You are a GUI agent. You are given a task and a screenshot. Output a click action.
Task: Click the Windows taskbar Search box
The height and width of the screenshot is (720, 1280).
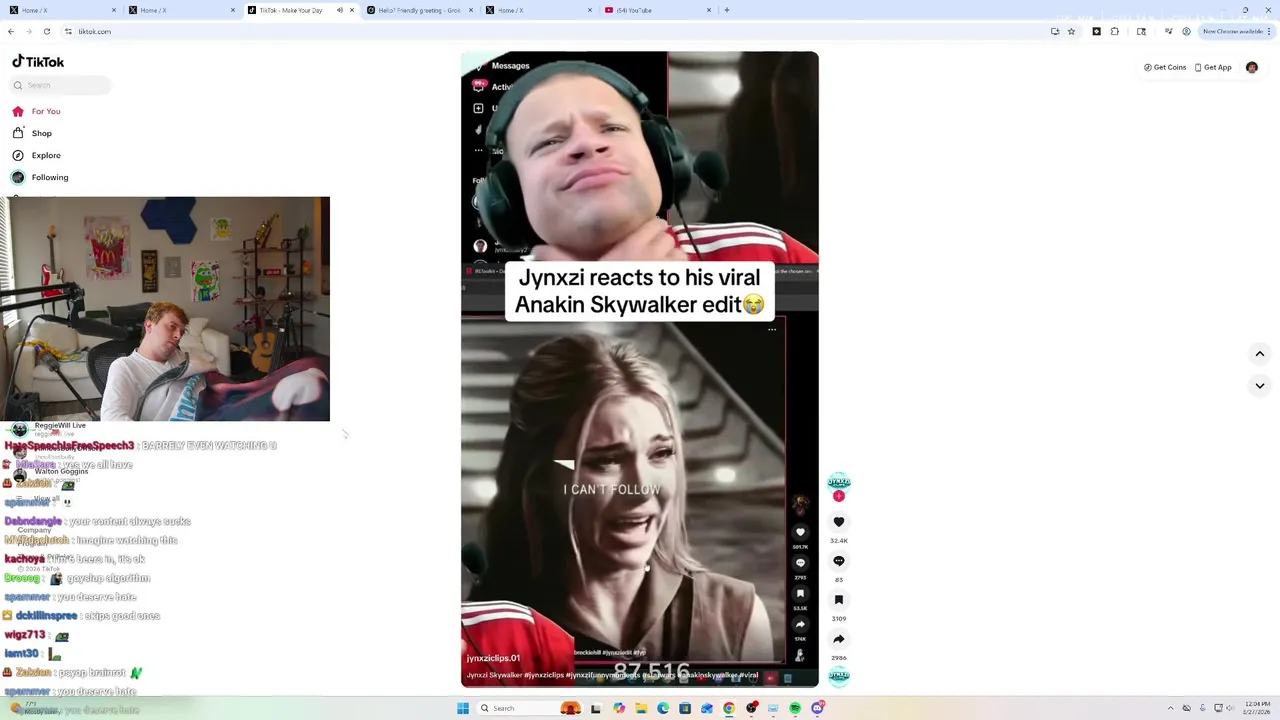(x=530, y=708)
